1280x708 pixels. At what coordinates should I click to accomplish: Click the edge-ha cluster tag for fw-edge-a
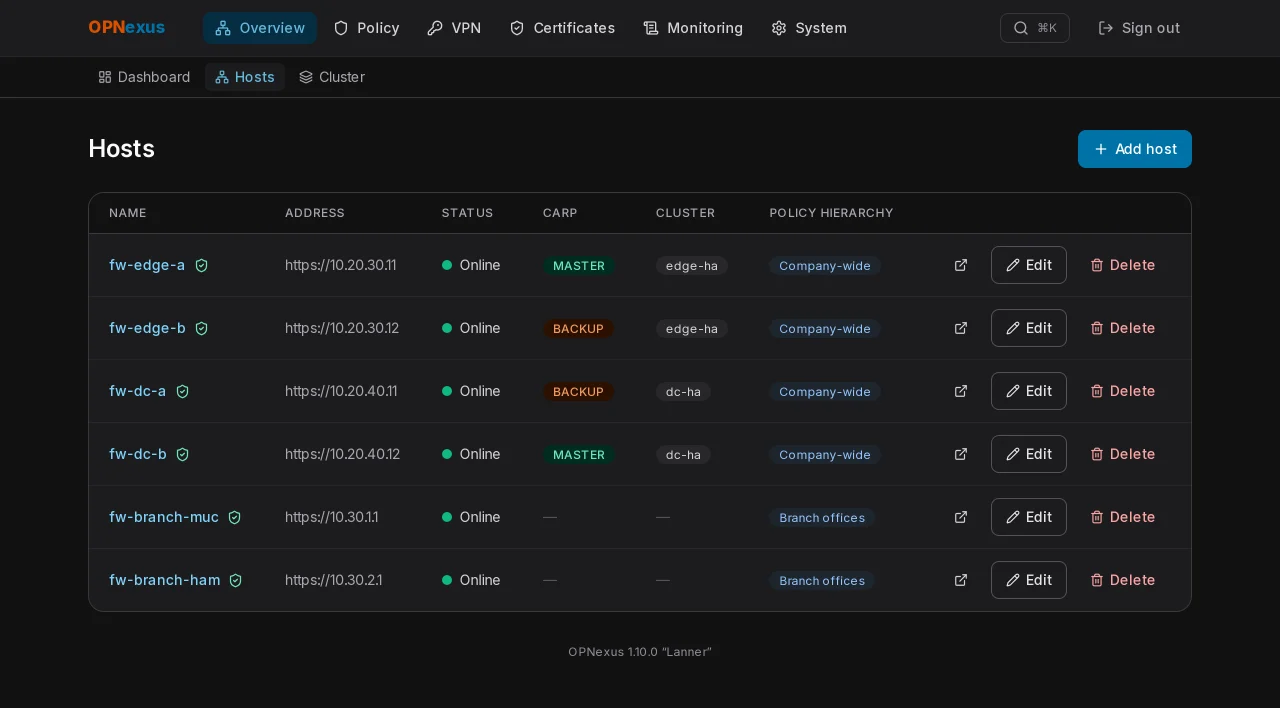tap(692, 266)
